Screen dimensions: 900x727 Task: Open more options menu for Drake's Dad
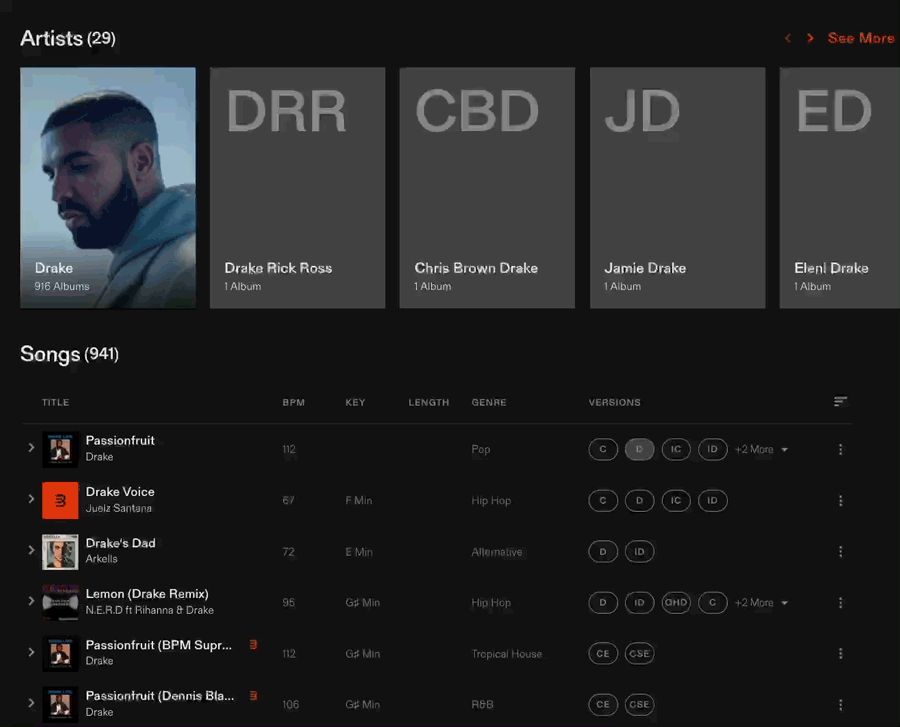(840, 551)
